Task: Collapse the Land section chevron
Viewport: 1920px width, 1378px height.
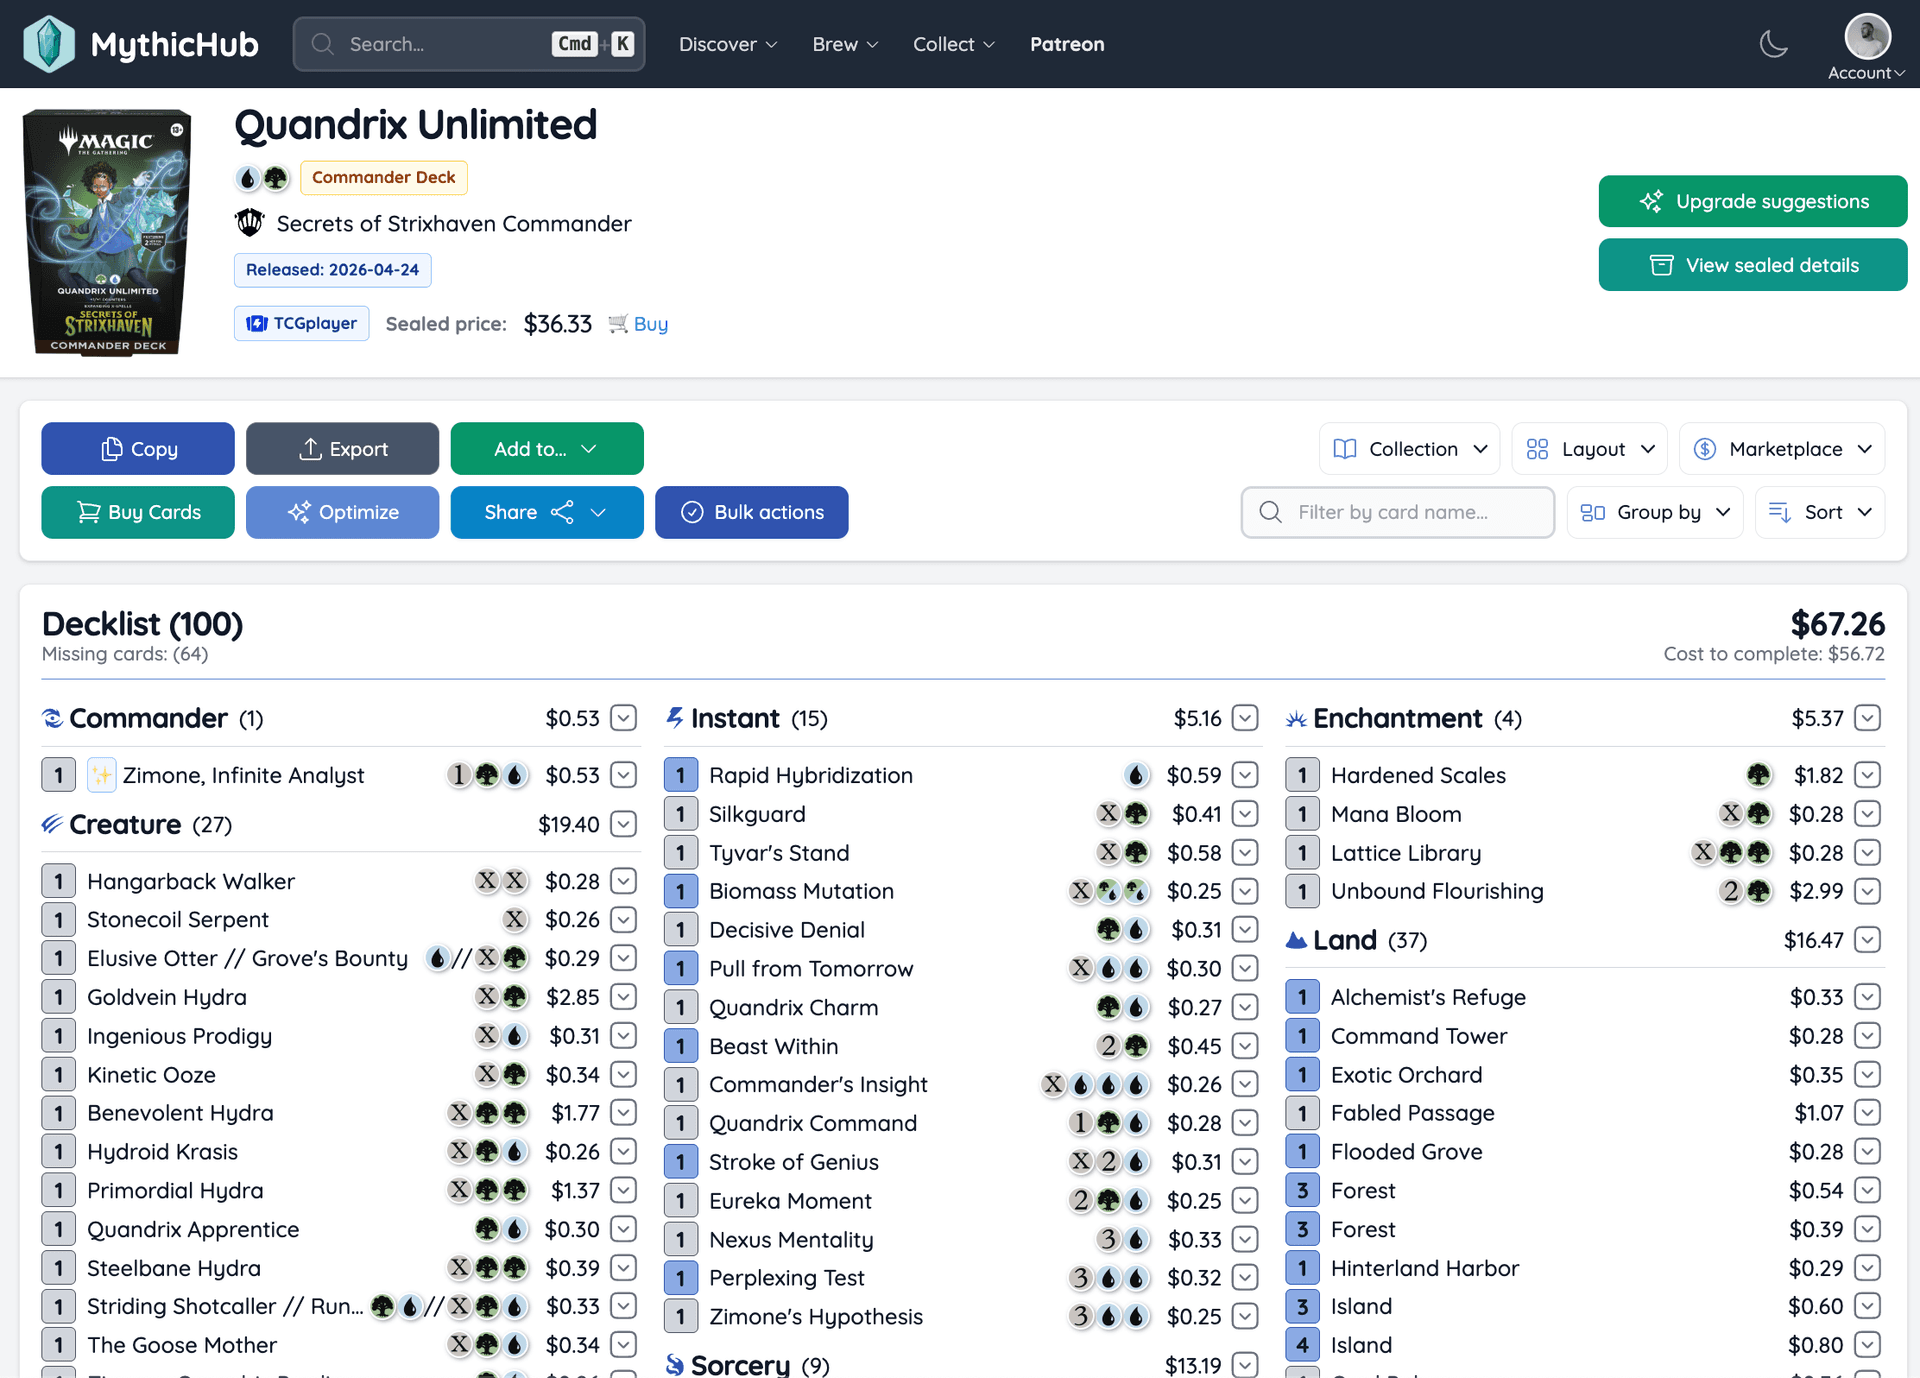Action: pyautogui.click(x=1867, y=940)
